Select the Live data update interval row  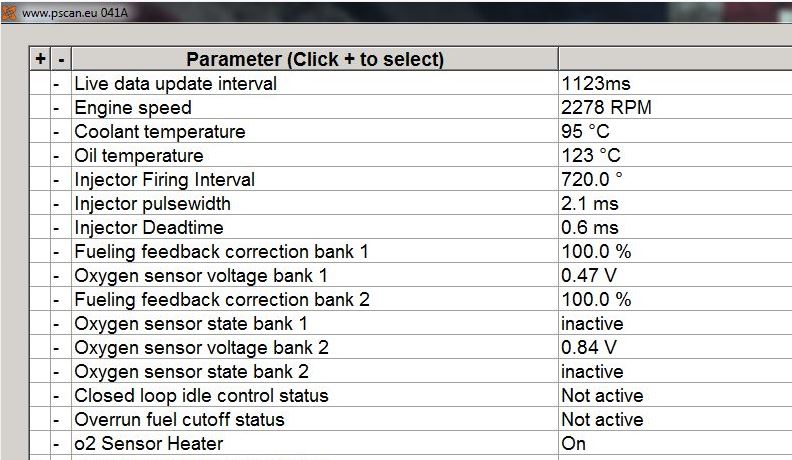[176, 83]
